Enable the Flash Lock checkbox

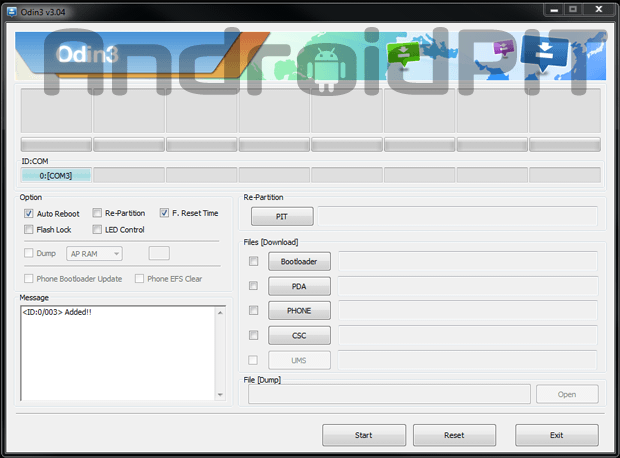click(28, 229)
